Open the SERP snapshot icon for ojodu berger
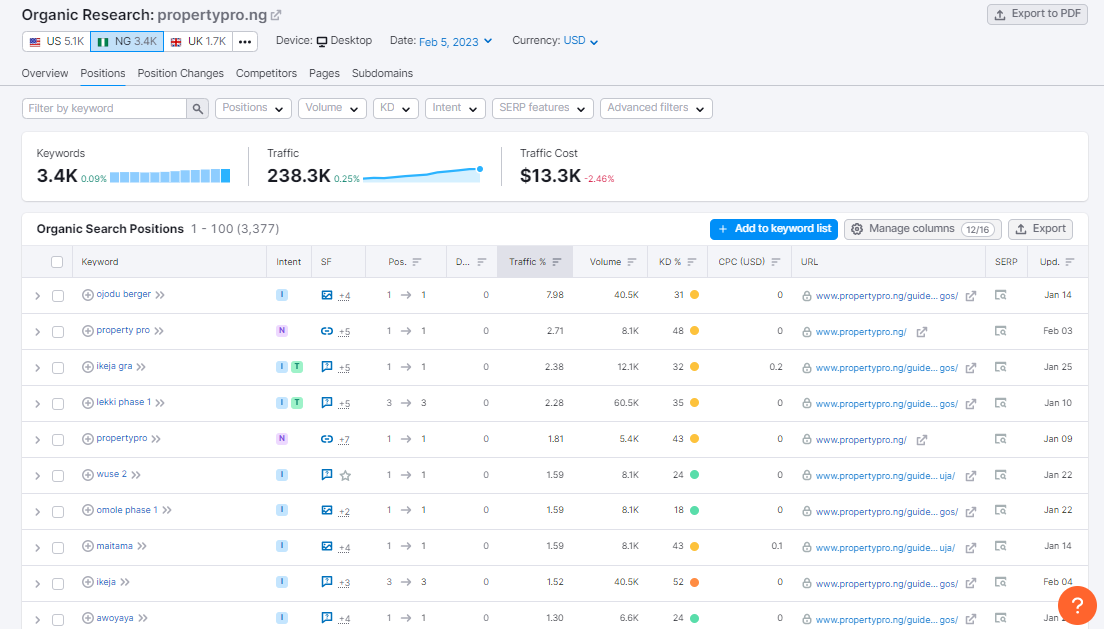The width and height of the screenshot is (1104, 629). pyautogui.click(x=1000, y=295)
